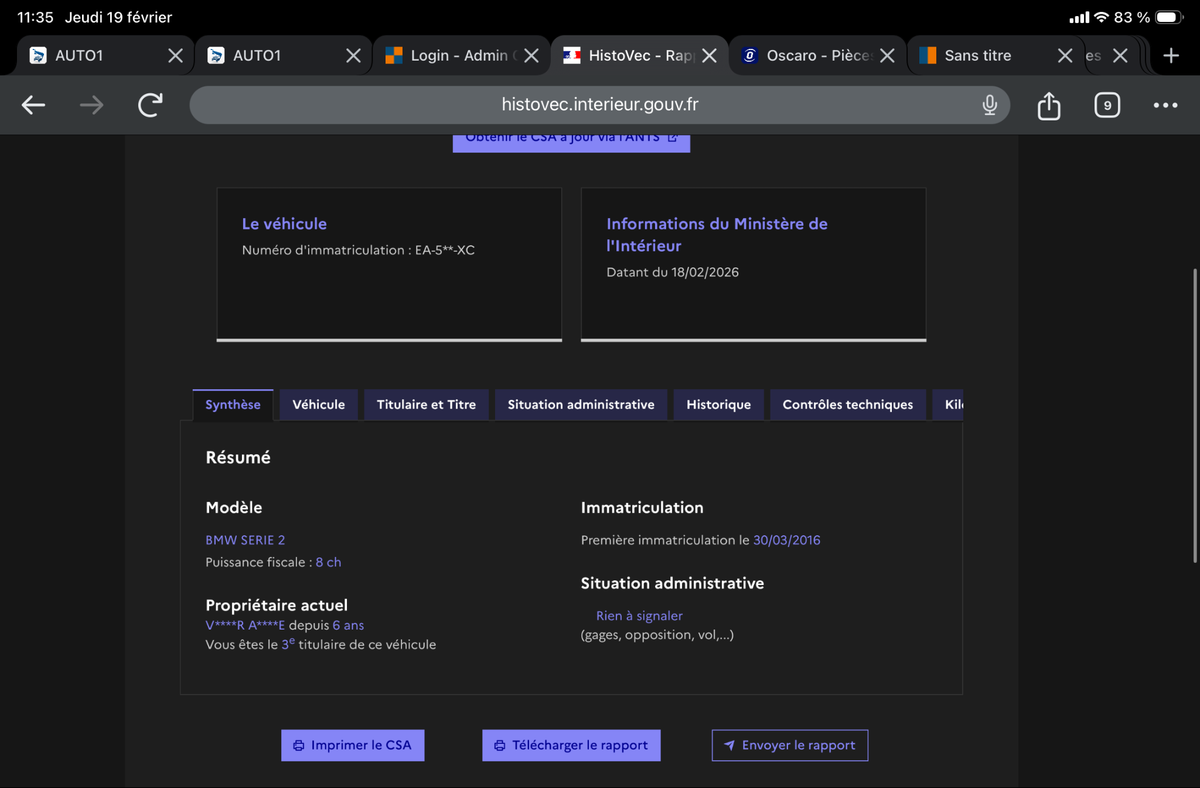
Task: Tap the microphone voice search icon
Action: pyautogui.click(x=989, y=105)
